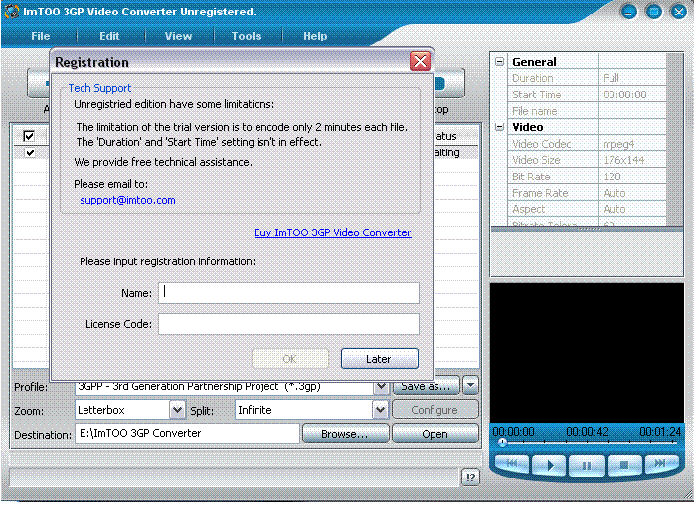
Task: Click the black video preview area
Action: point(587,352)
